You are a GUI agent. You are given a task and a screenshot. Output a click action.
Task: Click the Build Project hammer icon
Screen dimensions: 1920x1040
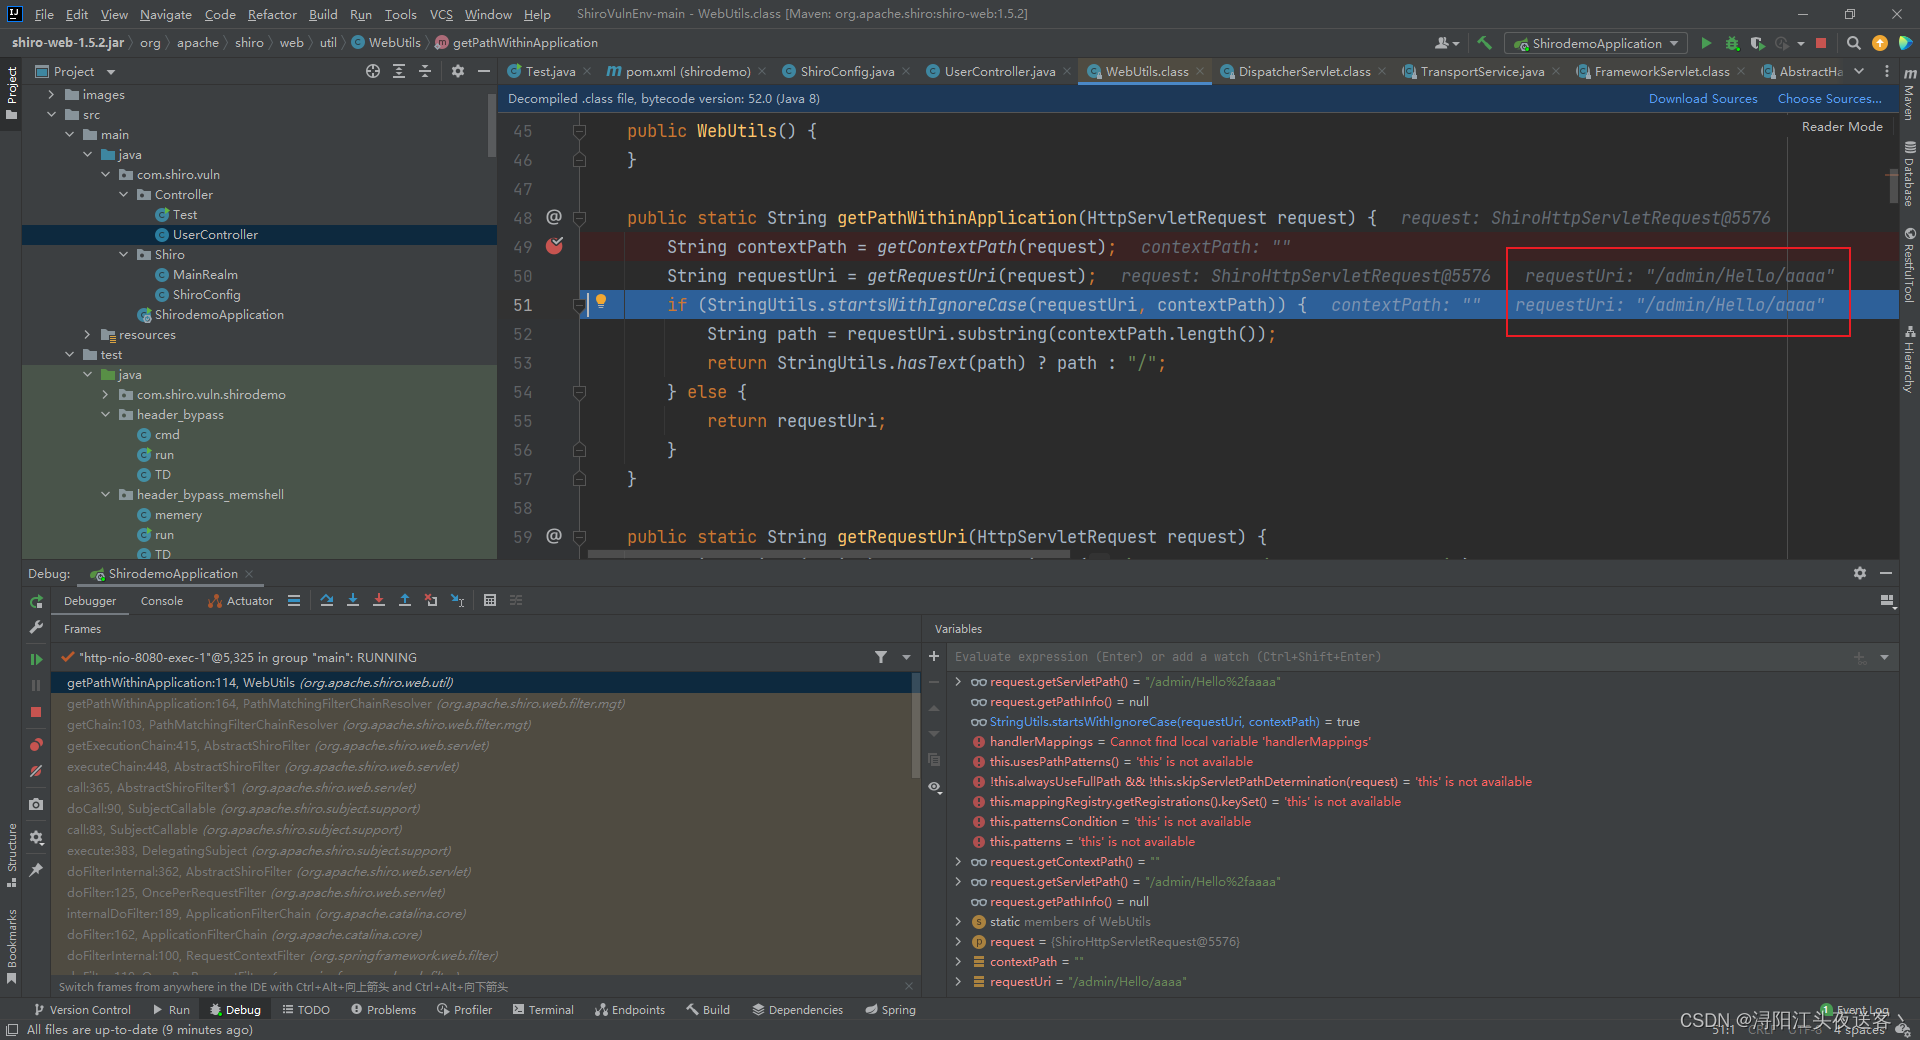[1484, 43]
